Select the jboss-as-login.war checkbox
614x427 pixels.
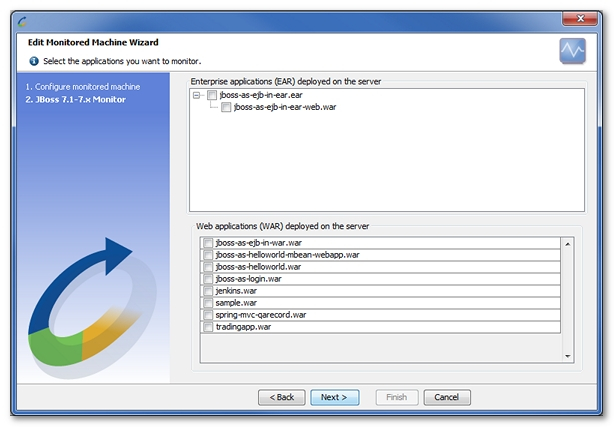[x=208, y=279]
